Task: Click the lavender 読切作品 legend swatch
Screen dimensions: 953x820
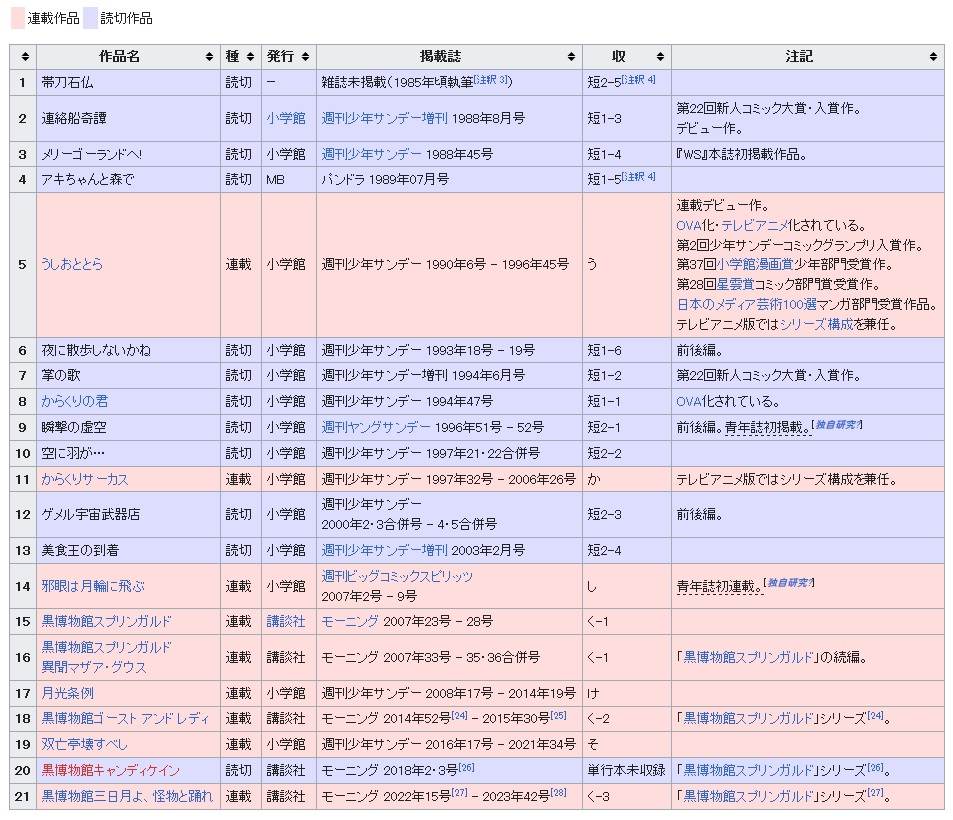Action: point(90,18)
